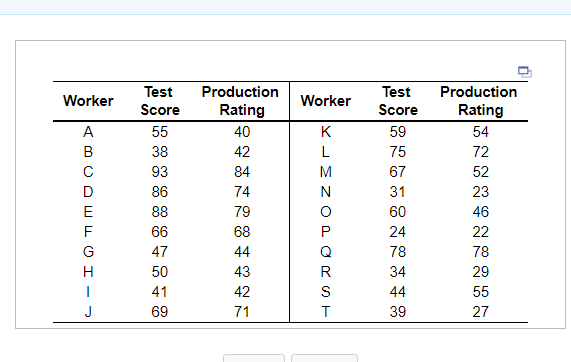Select the right Test Score column header
The image size is (571, 362).
coord(398,101)
